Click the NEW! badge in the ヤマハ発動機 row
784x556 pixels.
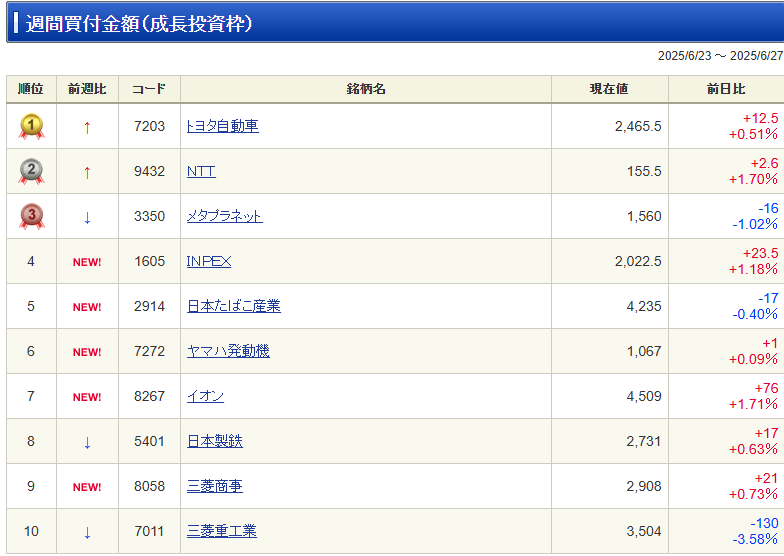point(87,352)
